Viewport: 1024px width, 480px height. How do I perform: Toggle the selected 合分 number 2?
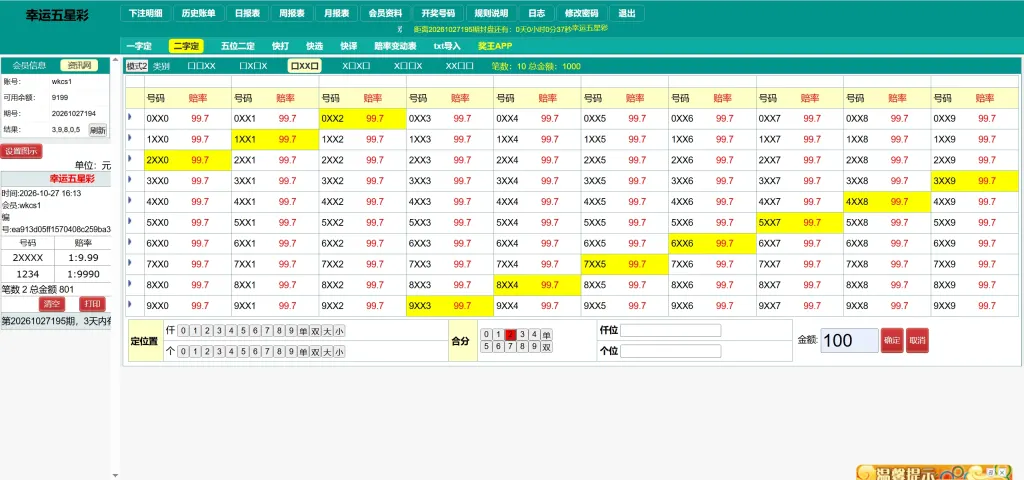point(511,334)
